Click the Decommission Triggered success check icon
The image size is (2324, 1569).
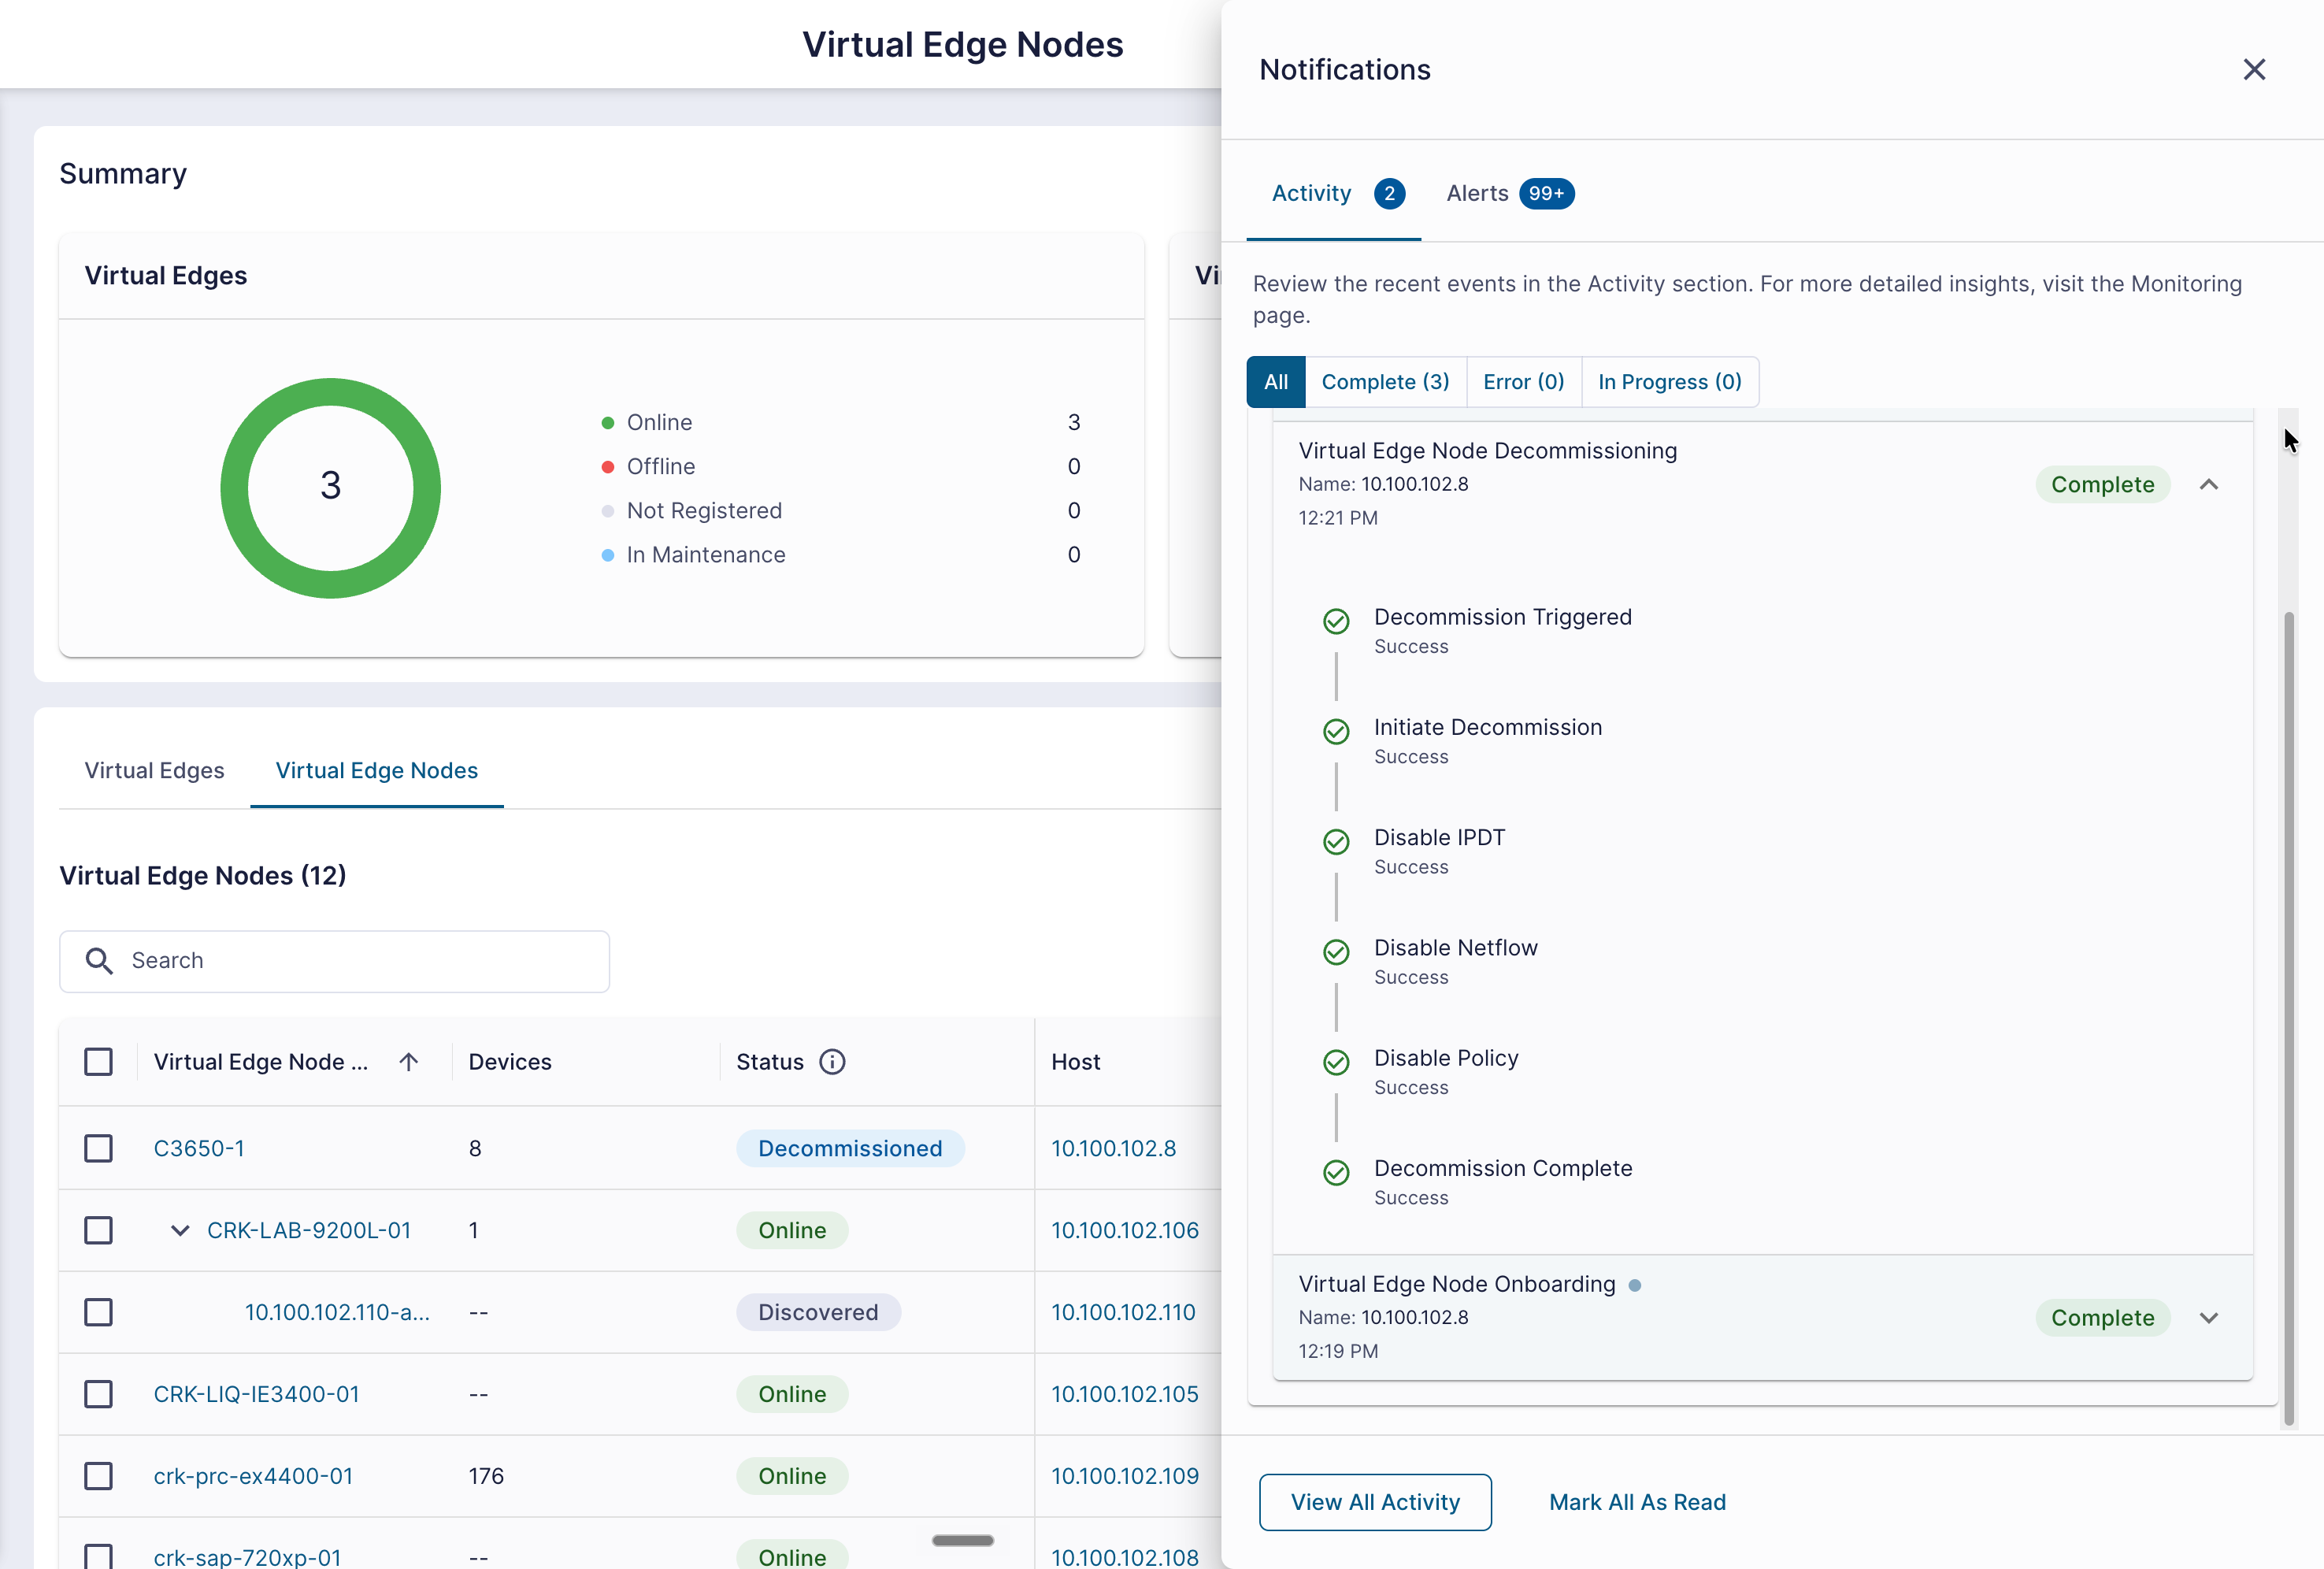pos(1336,621)
